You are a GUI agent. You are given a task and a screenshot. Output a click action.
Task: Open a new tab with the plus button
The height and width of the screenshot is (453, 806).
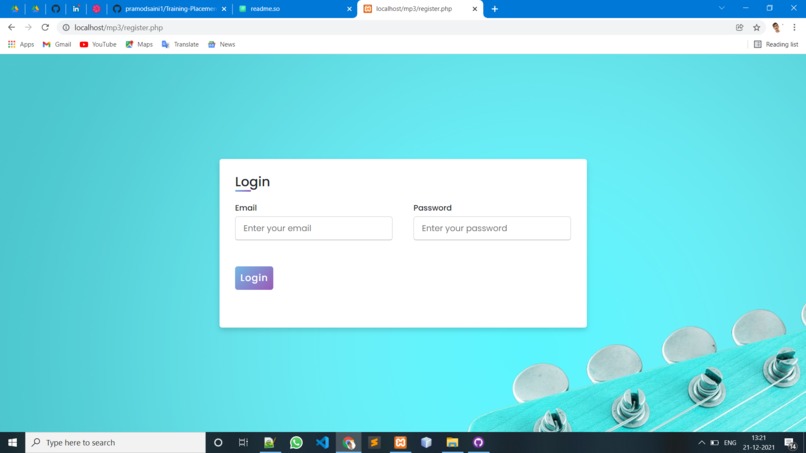click(494, 9)
